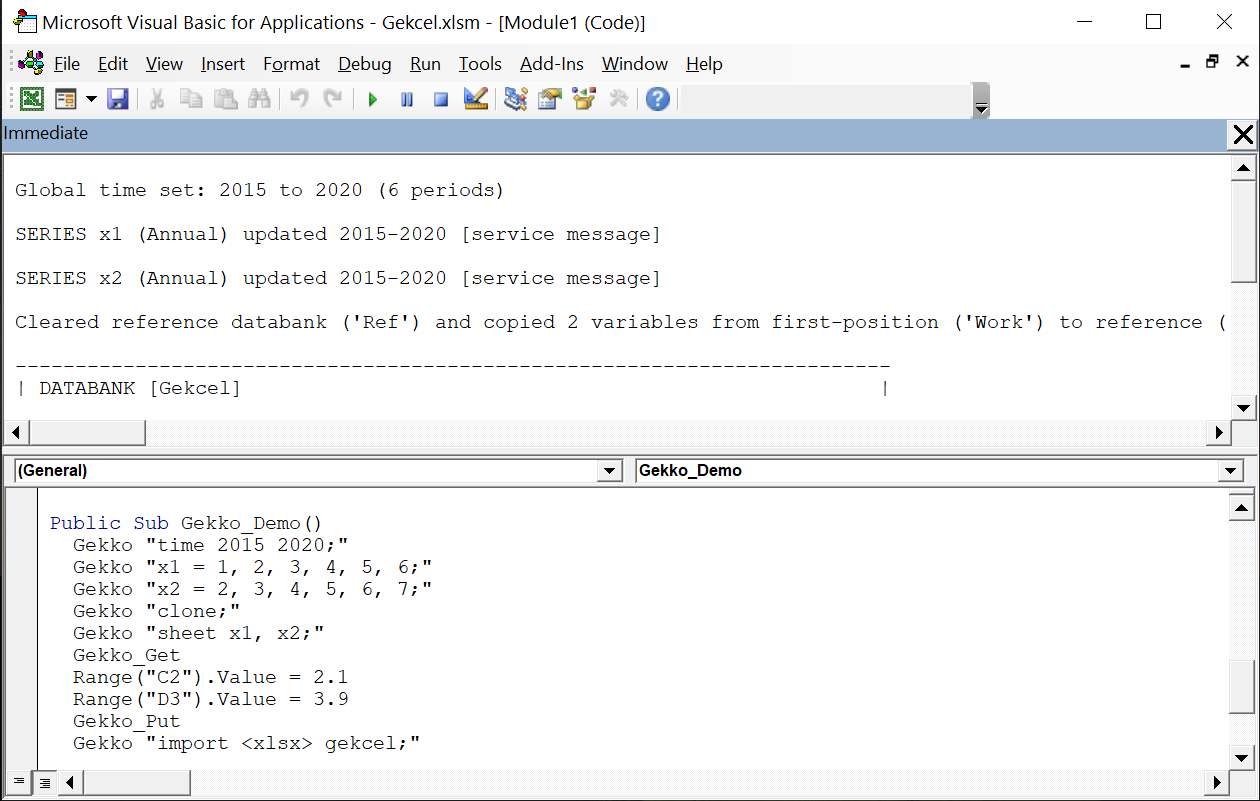This screenshot has height=801, width=1260.
Task: Click the line 'Gekko "import <xlsx> gekcel;"'
Action: 246,743
